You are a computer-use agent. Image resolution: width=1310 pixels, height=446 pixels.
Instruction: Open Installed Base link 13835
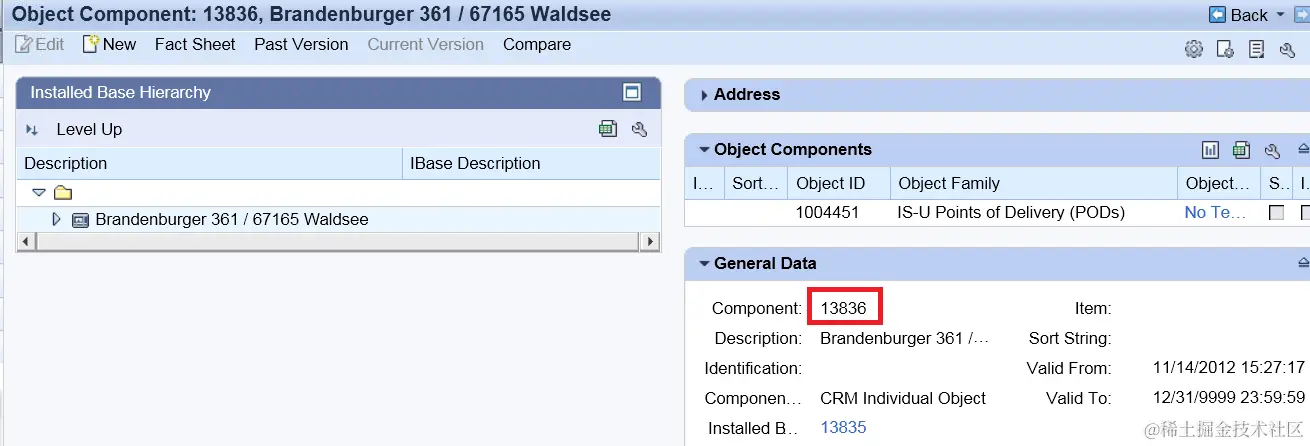[x=843, y=427]
